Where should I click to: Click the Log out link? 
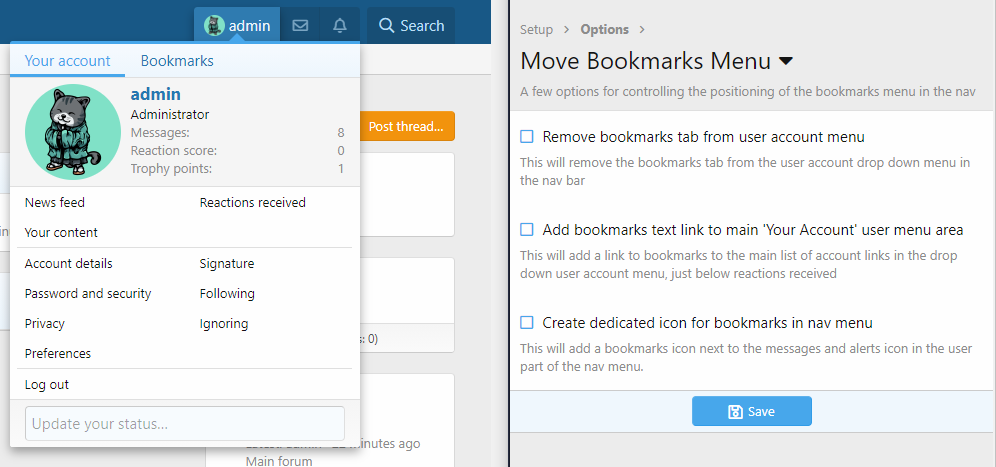click(47, 385)
